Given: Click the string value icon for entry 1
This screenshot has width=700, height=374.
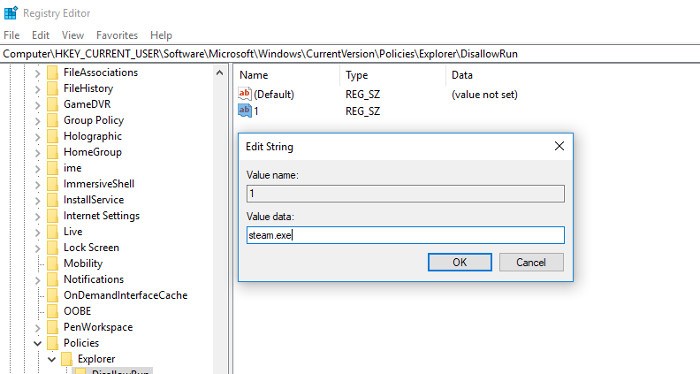Looking at the screenshot, I should (245, 111).
